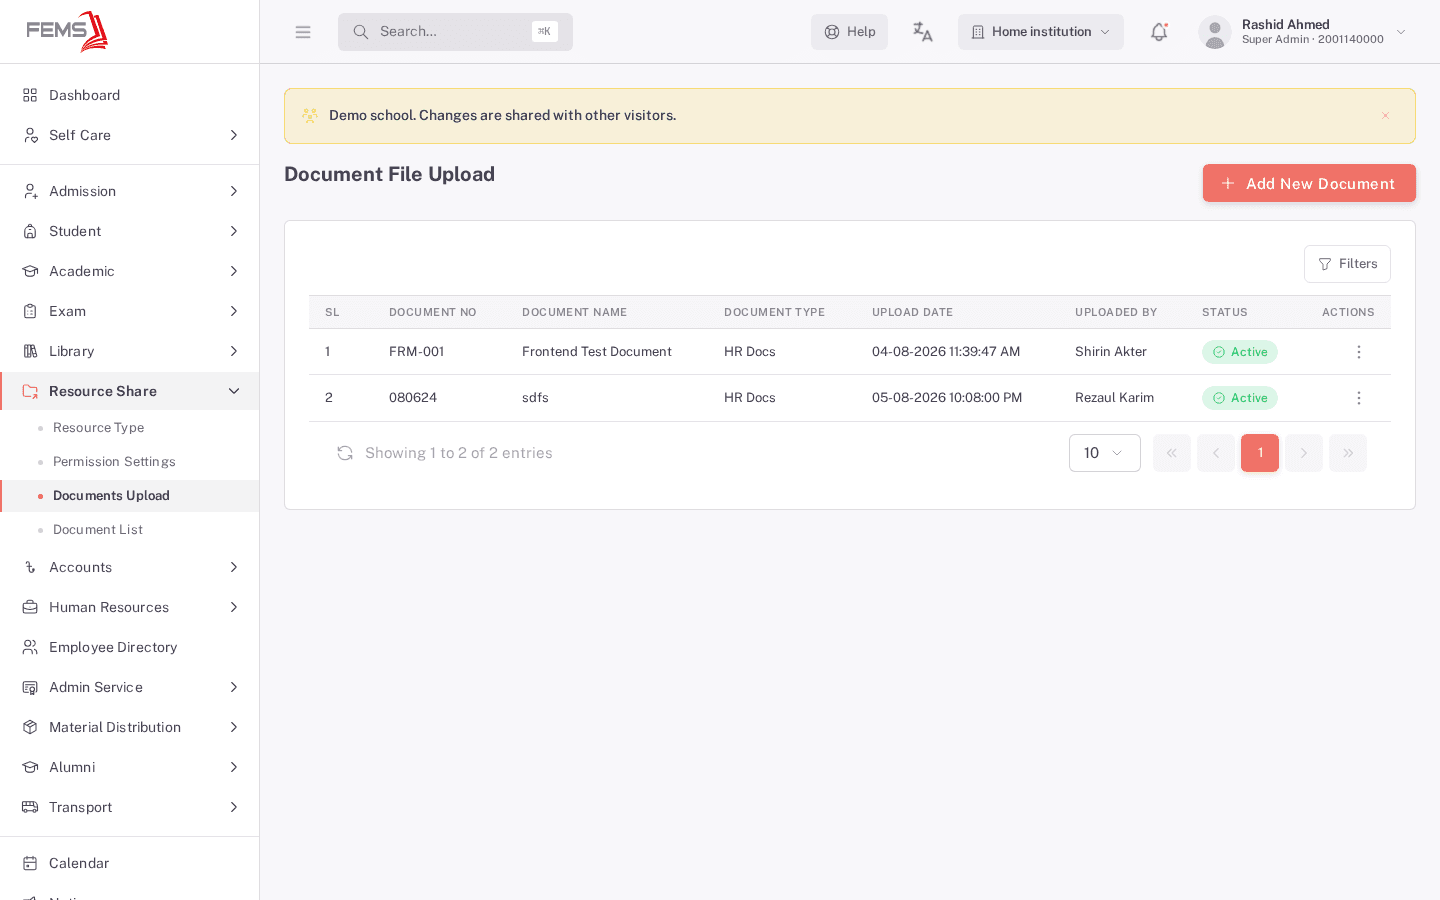The image size is (1440, 900).
Task: Open Permission Settings submenu item
Action: [x=130, y=462]
